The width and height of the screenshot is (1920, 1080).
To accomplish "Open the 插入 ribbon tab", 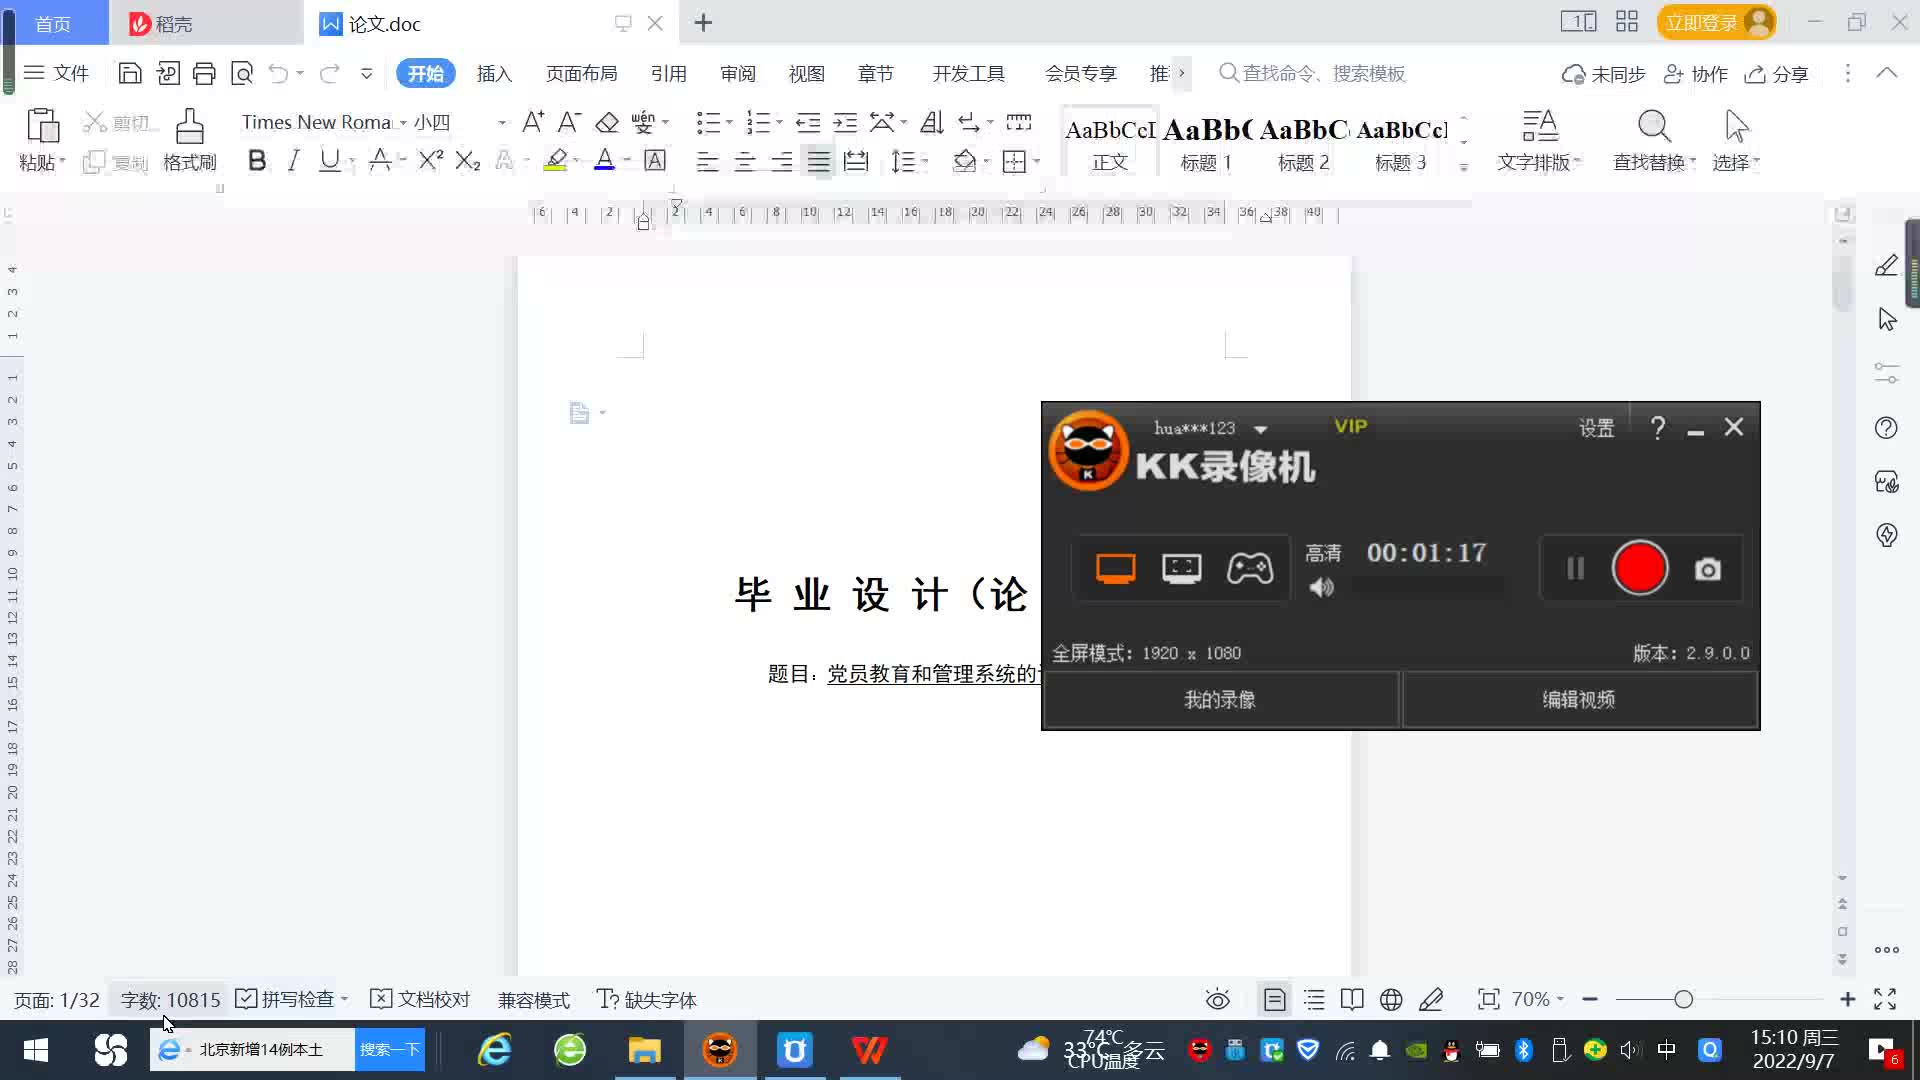I will 494,74.
